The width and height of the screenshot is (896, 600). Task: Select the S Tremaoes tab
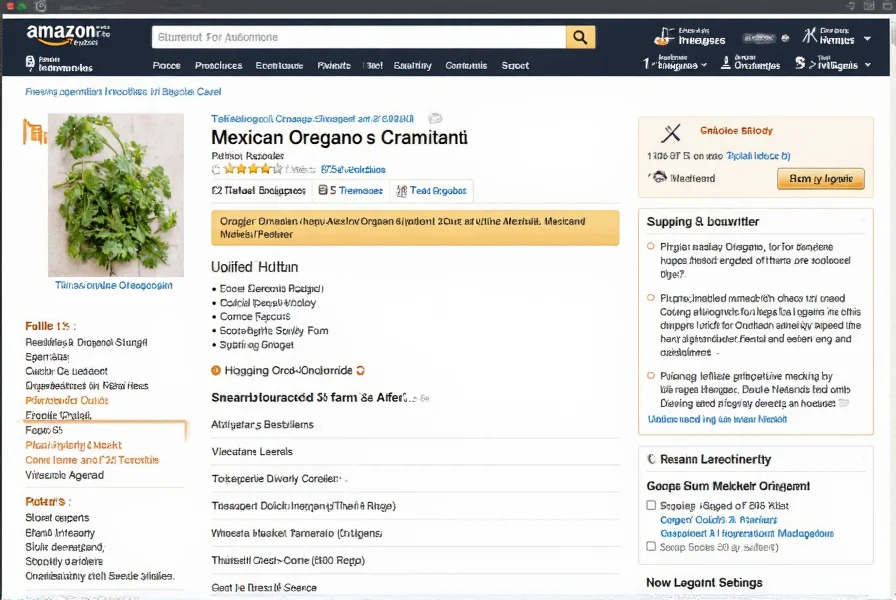350,190
